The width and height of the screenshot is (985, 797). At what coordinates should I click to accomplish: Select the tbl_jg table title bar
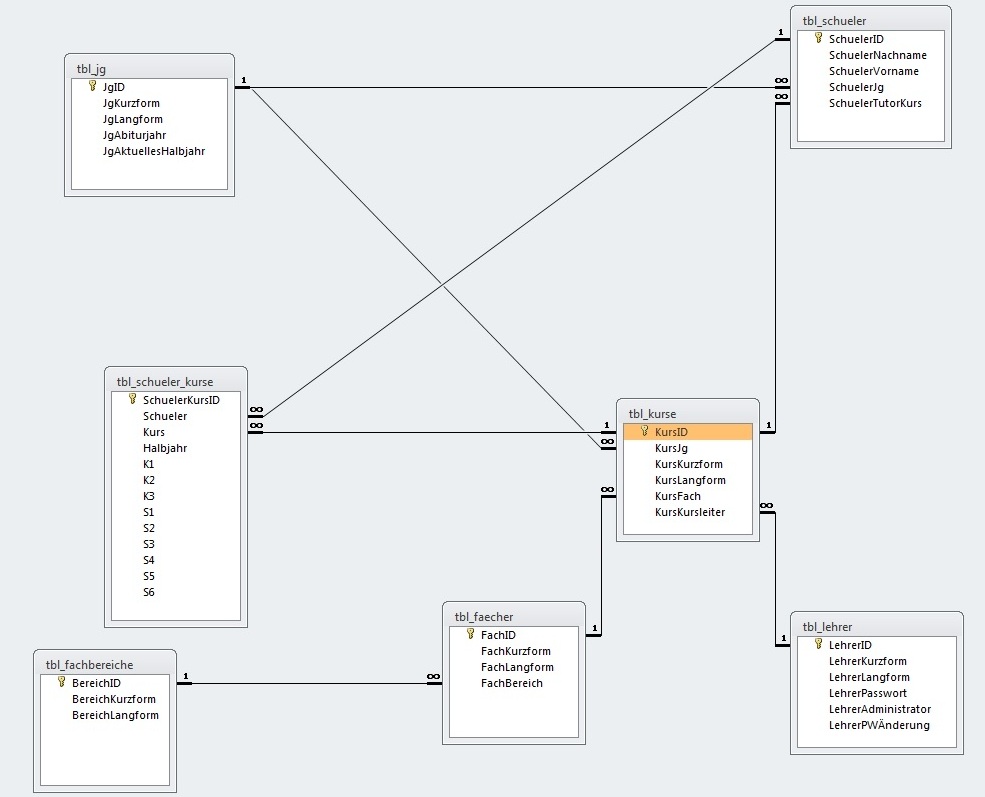click(150, 68)
